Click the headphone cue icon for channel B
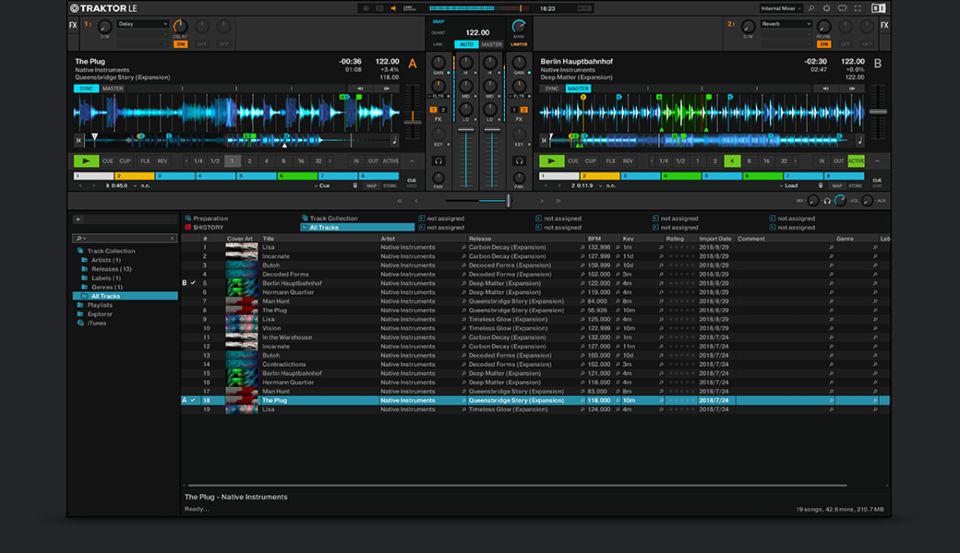Image resolution: width=960 pixels, height=553 pixels. pos(519,160)
